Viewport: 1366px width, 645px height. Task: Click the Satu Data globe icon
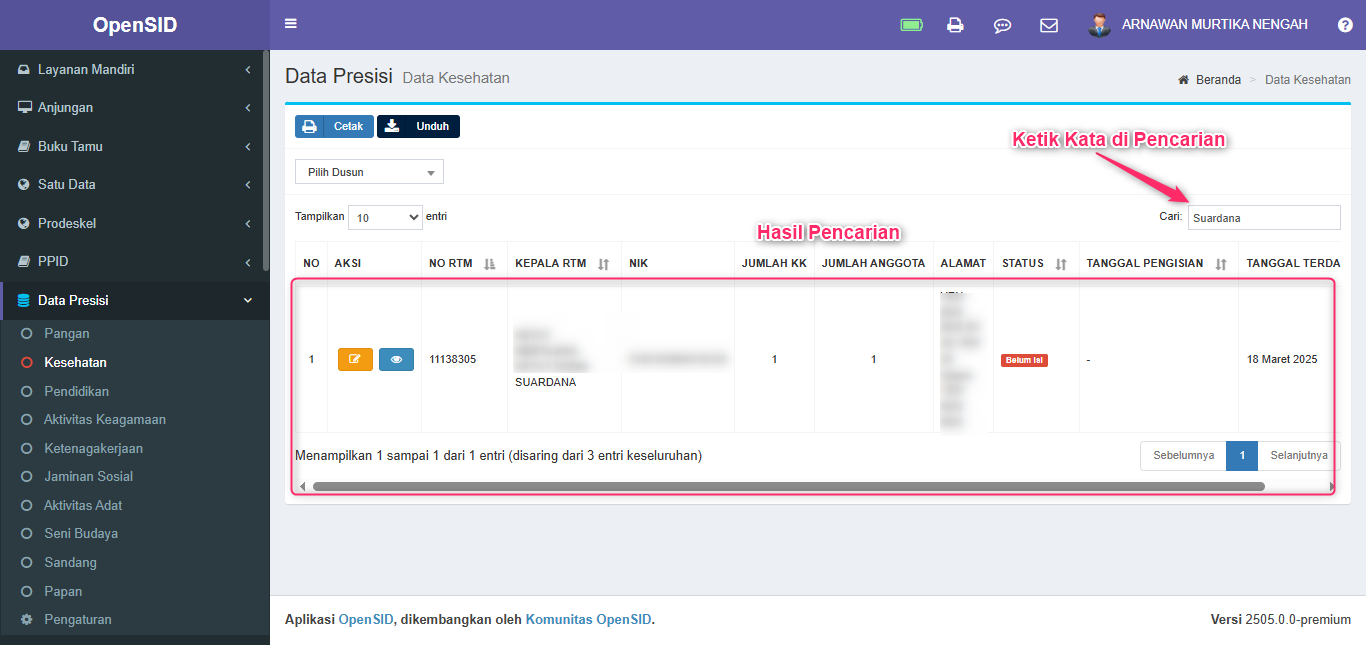click(x=24, y=185)
